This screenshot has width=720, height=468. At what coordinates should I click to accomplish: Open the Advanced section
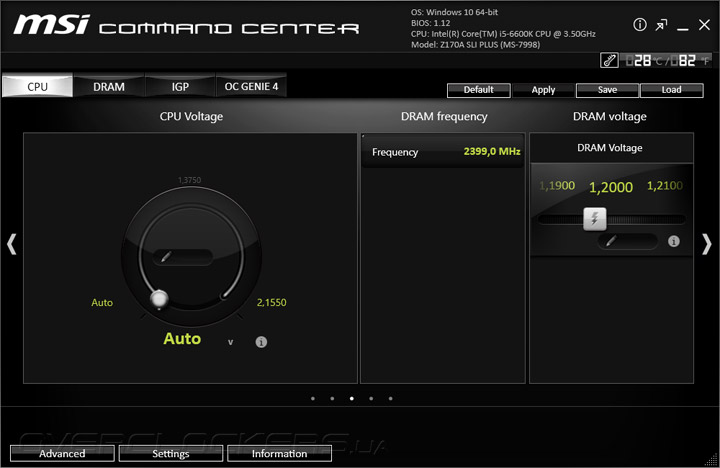click(x=62, y=453)
